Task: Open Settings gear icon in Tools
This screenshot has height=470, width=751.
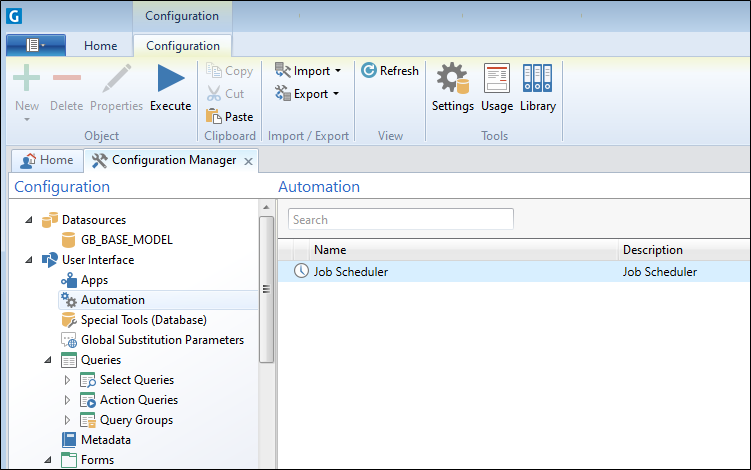Action: (452, 78)
